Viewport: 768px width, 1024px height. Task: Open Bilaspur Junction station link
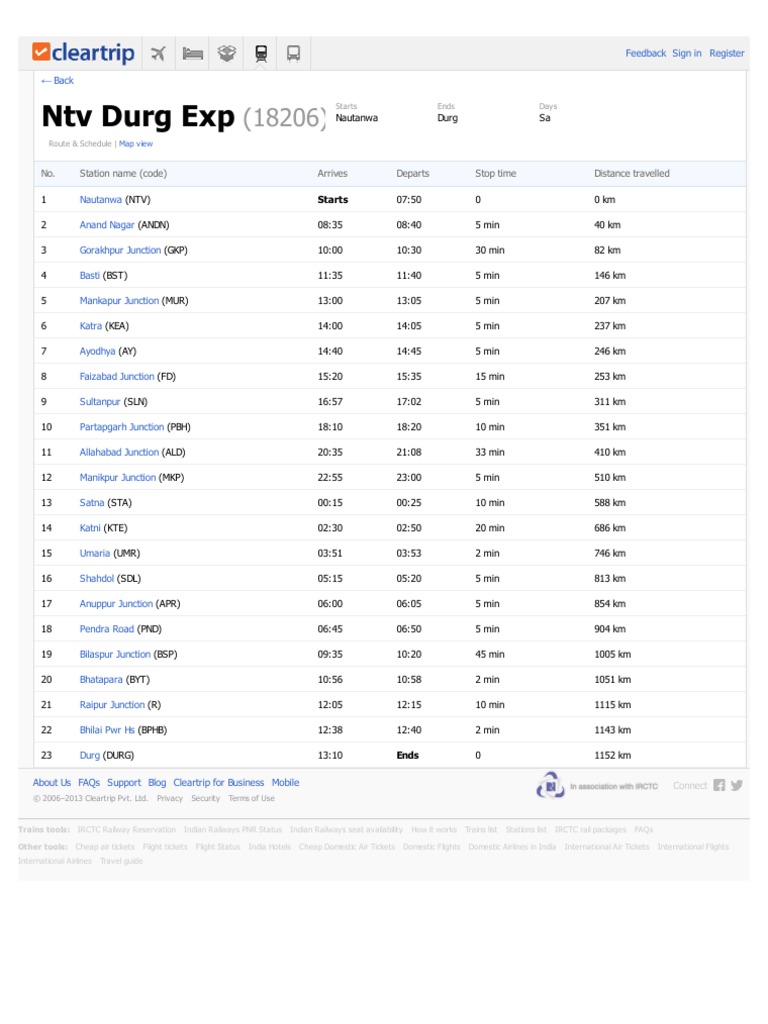coord(115,654)
